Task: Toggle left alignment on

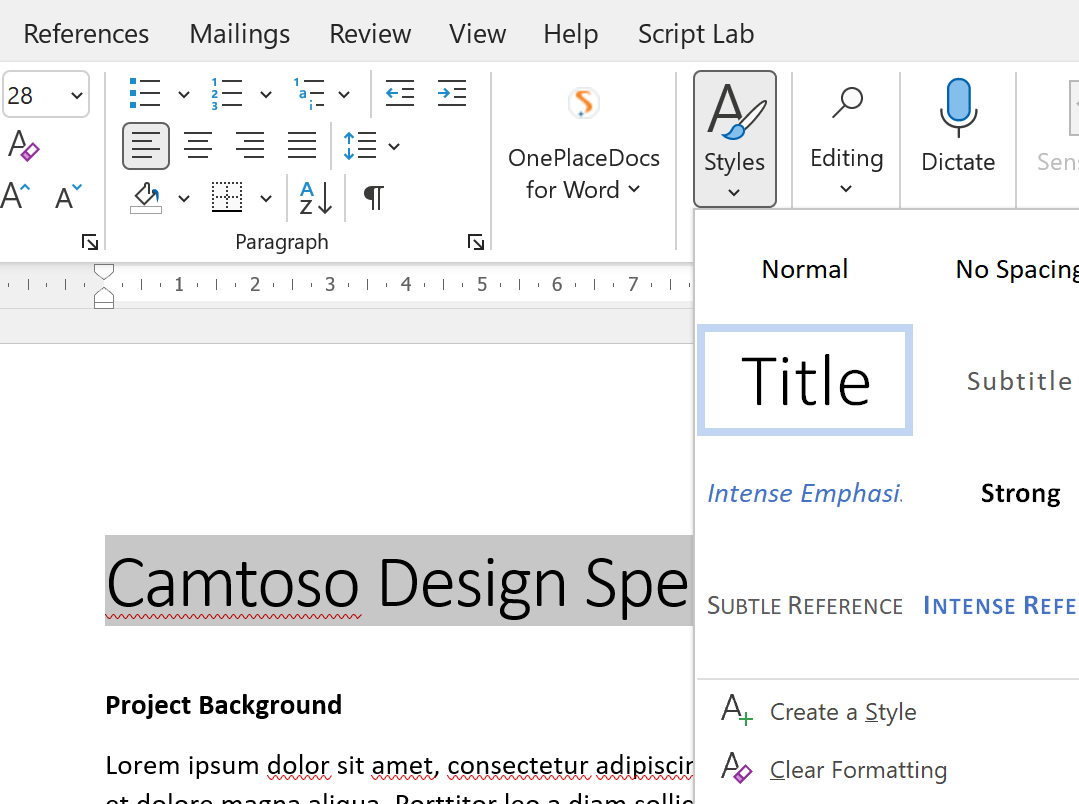Action: [x=146, y=146]
